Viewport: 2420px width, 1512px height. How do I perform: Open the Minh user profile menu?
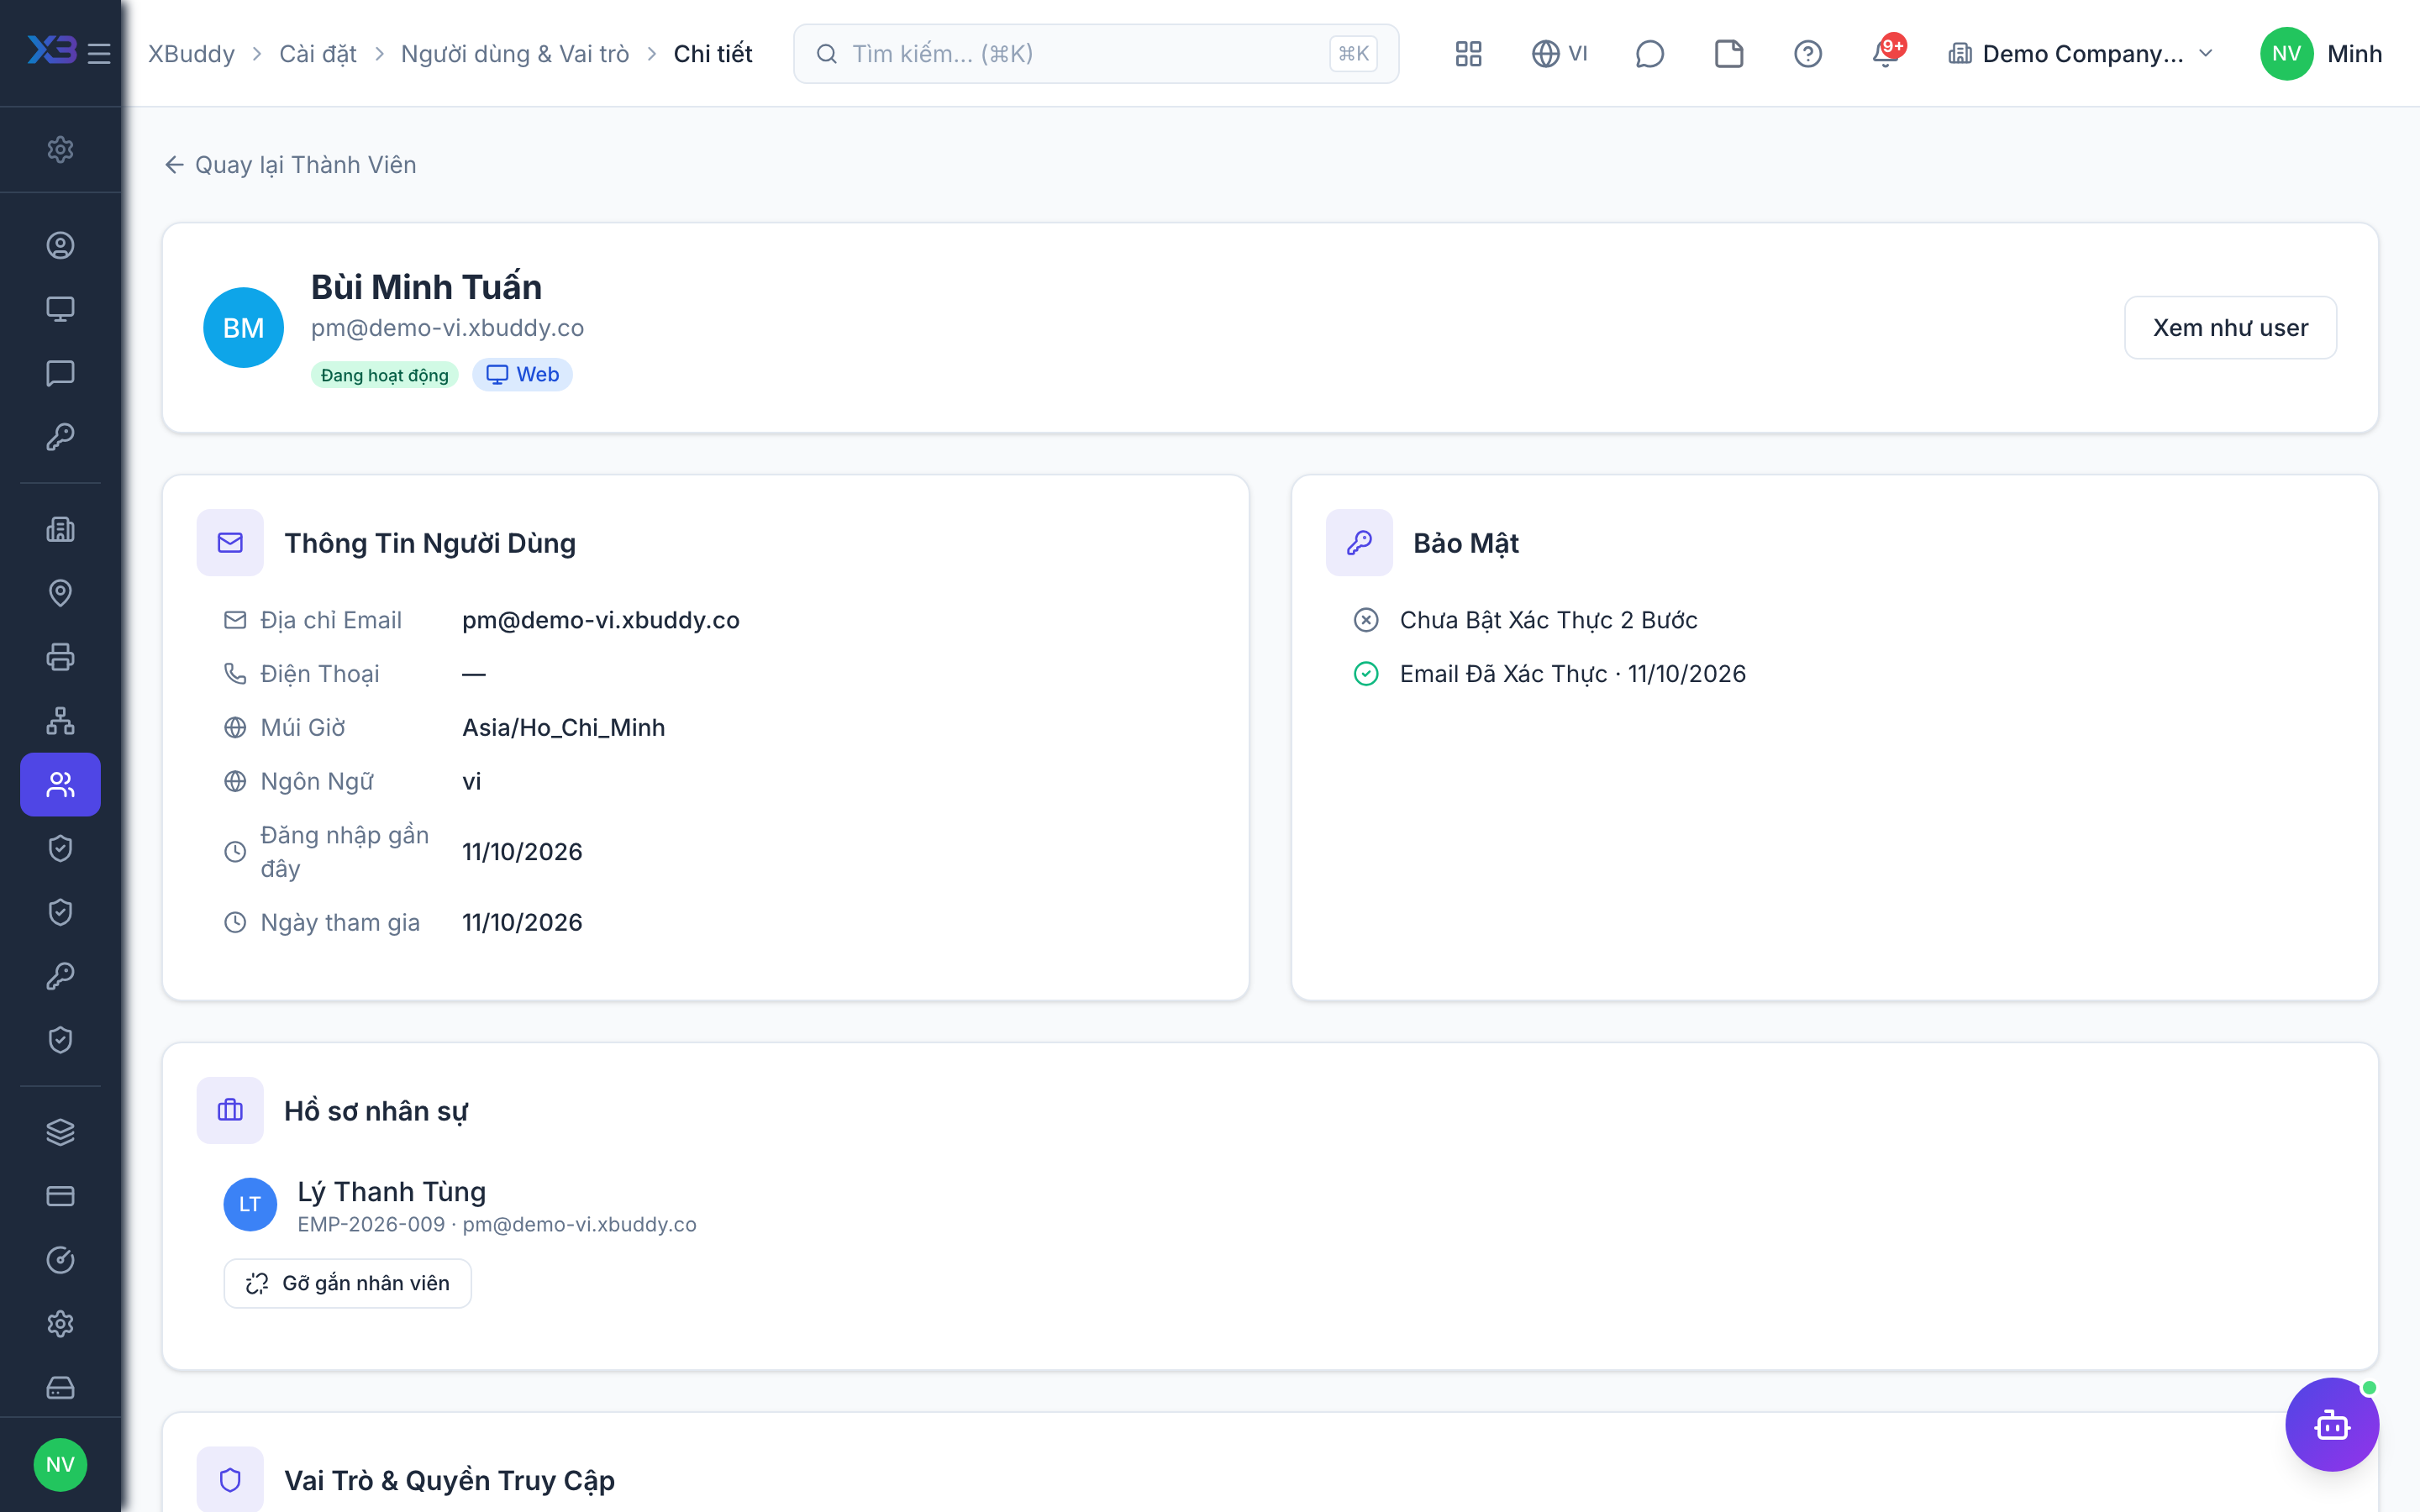tap(2321, 53)
